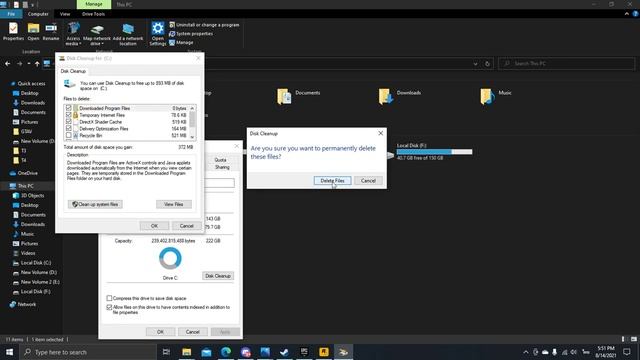Click the View Files button
The width and height of the screenshot is (640, 360).
pos(173,204)
